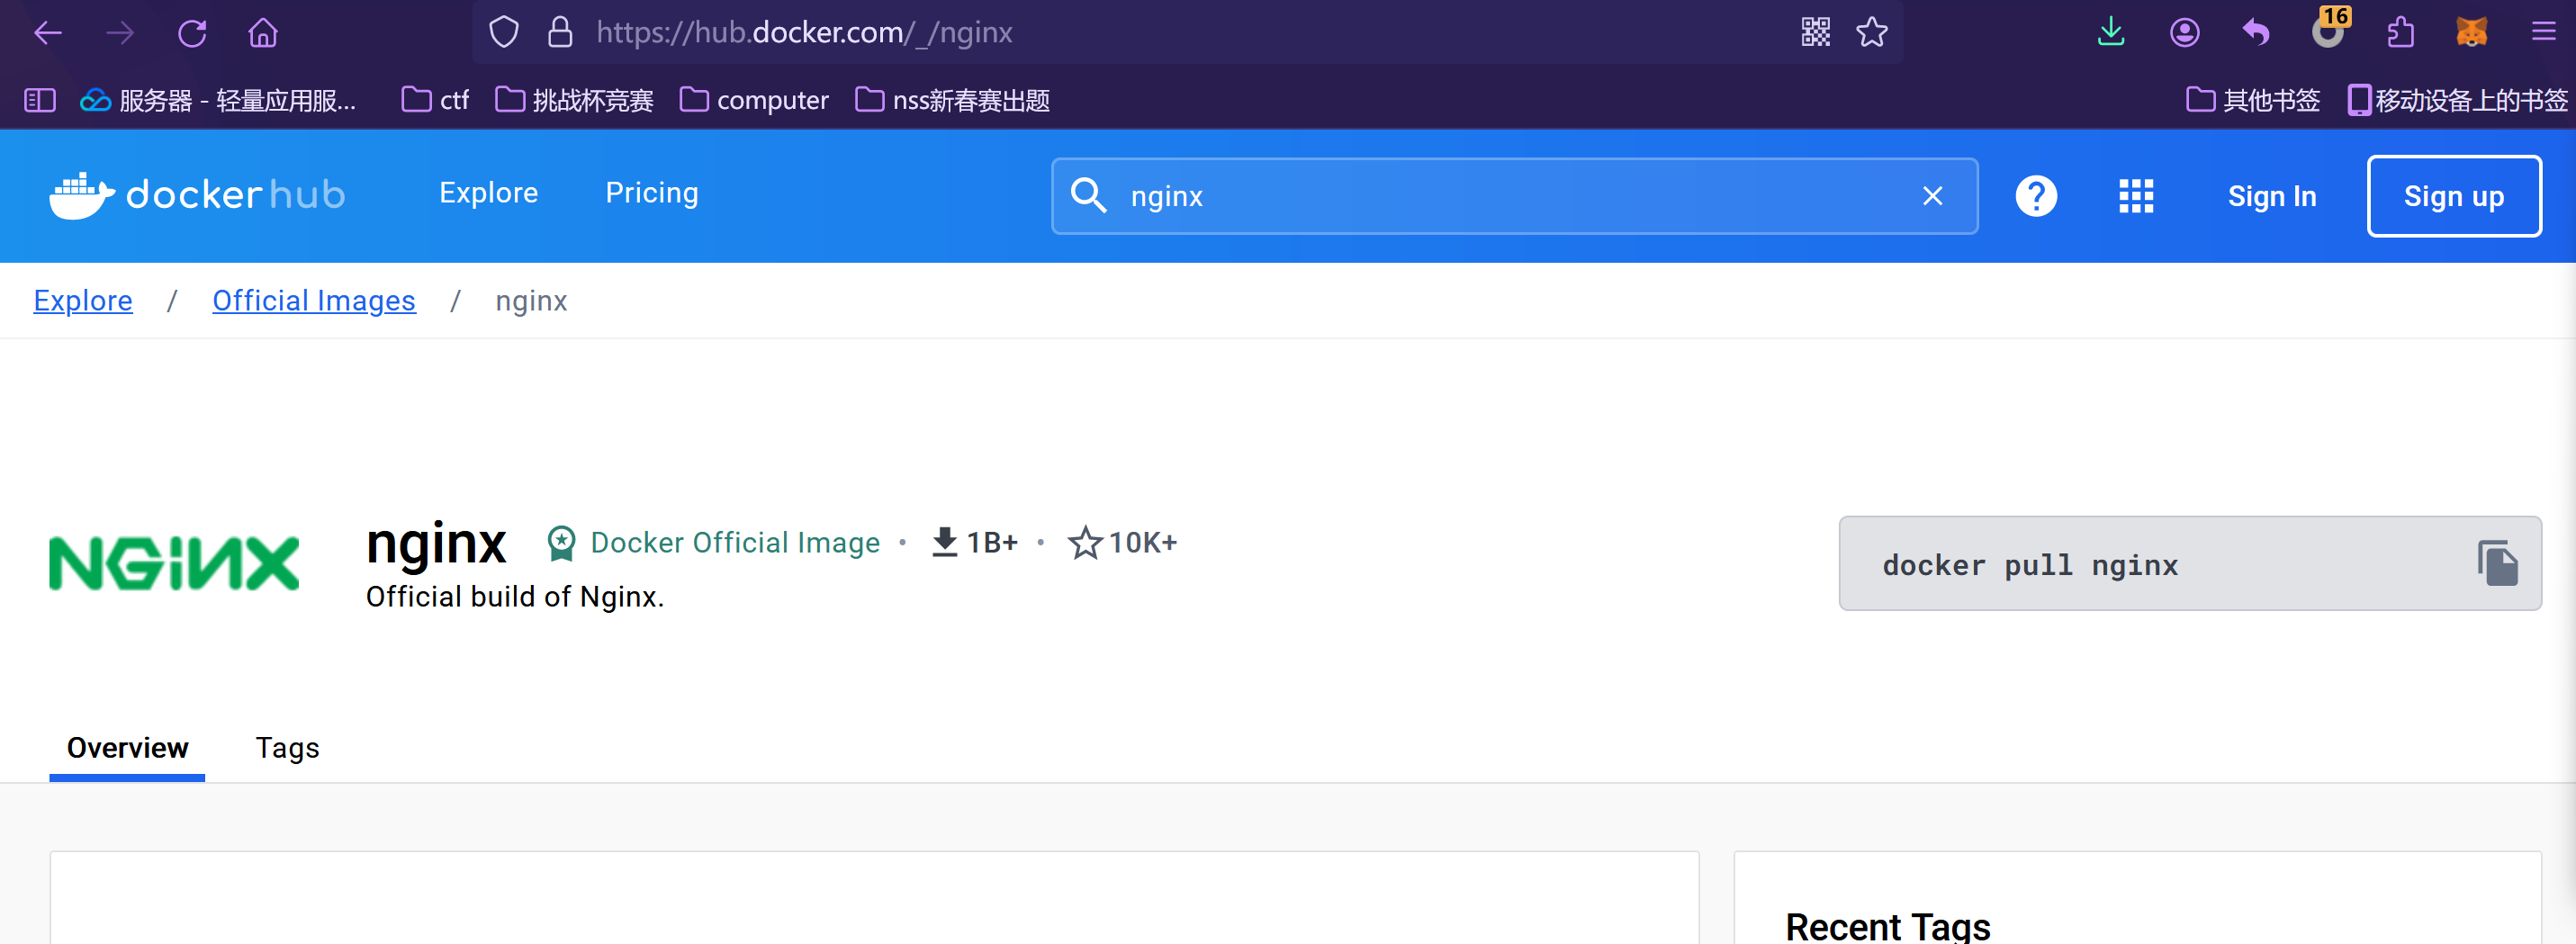The width and height of the screenshot is (2576, 944).
Task: Select the docker pull nginx text
Action: [x=2030, y=565]
